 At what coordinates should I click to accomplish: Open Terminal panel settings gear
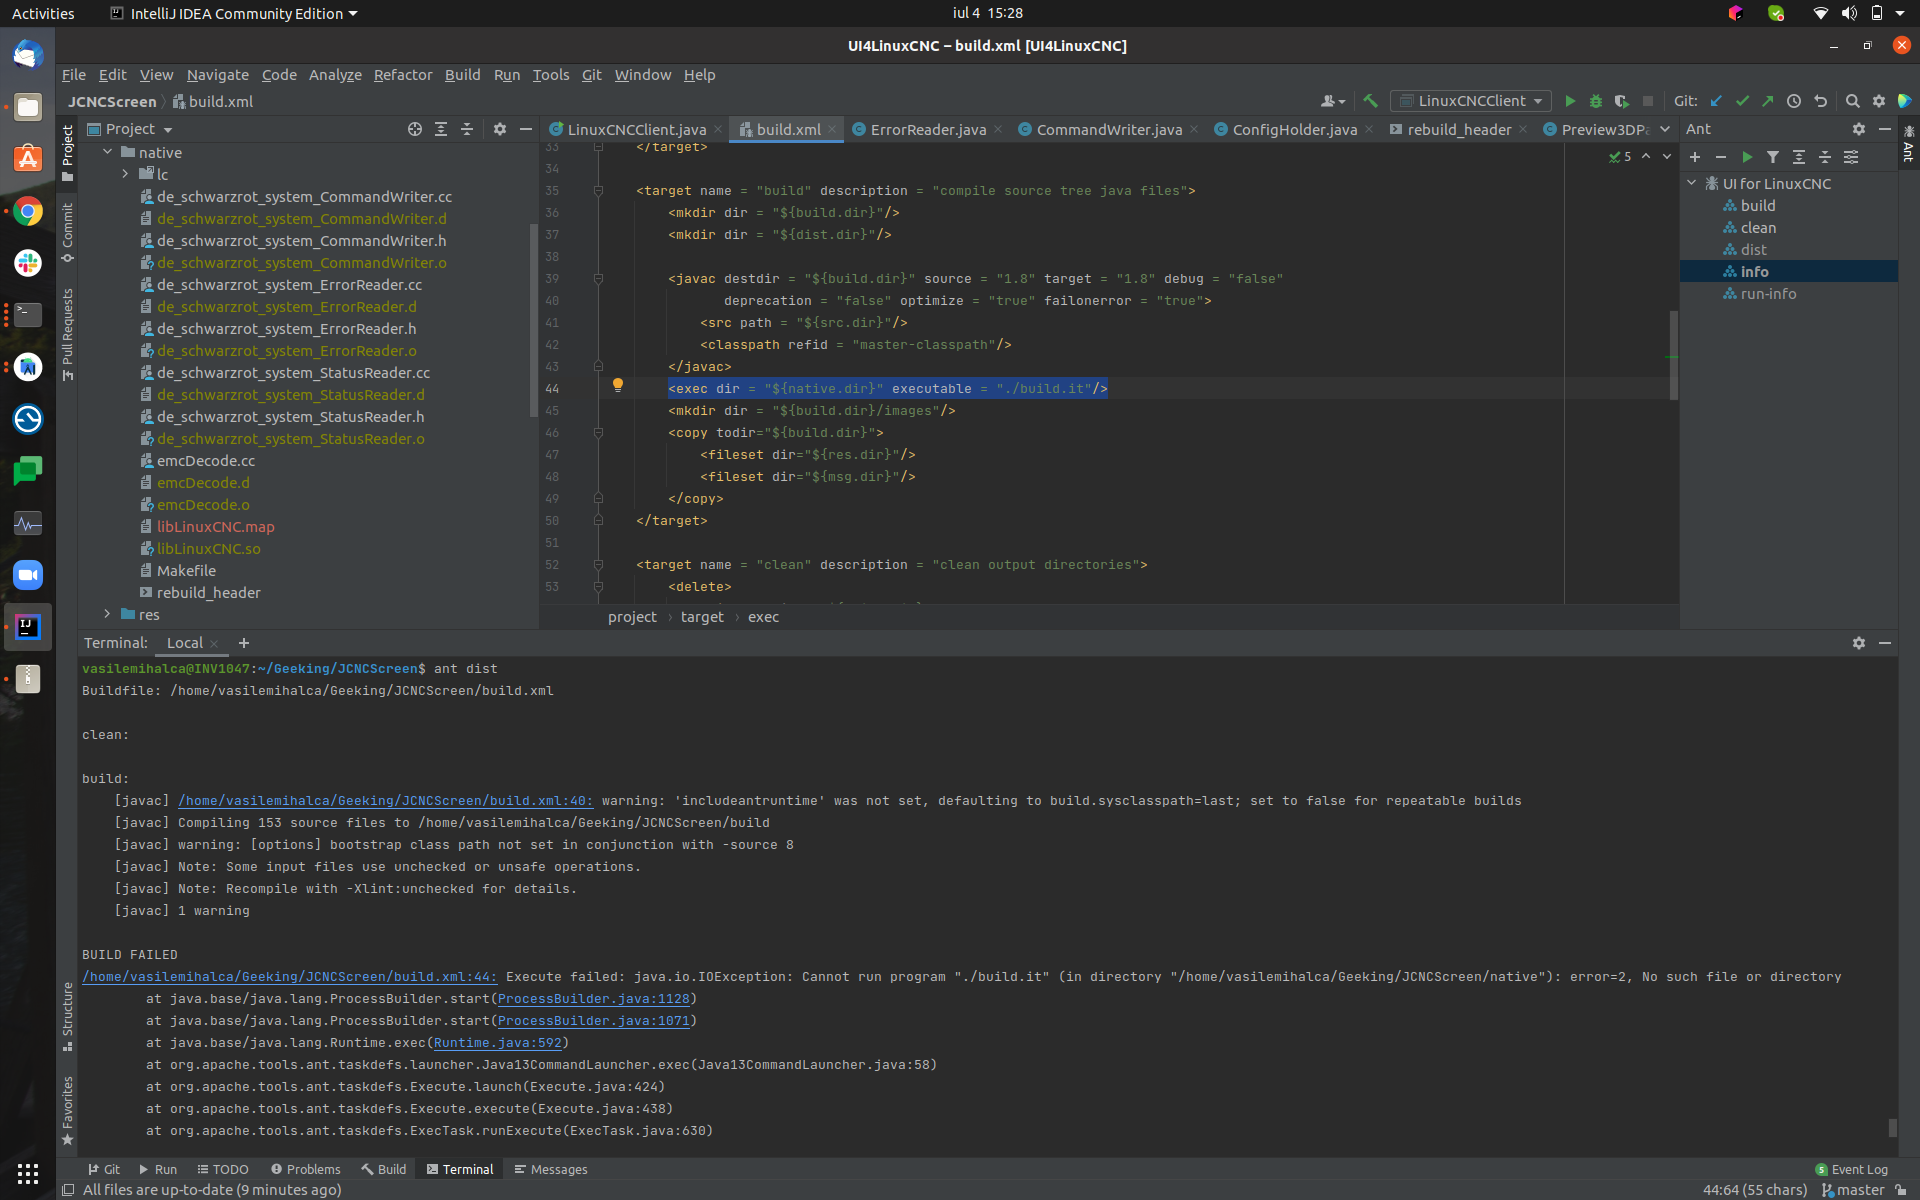pos(1859,643)
